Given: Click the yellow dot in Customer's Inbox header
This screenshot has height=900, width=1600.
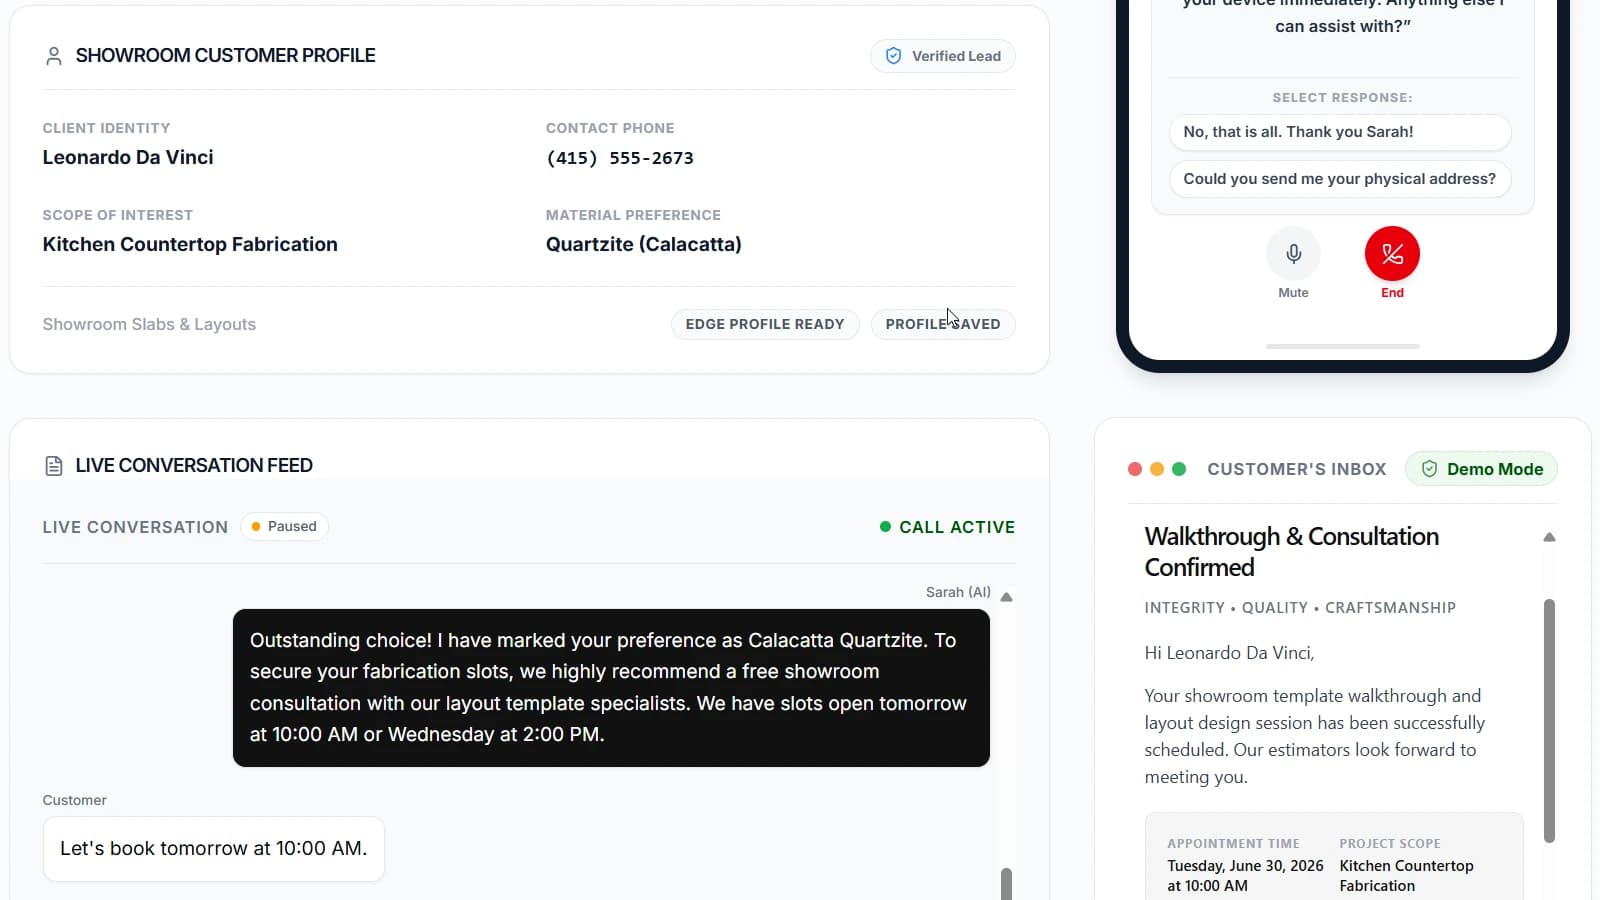Looking at the screenshot, I should [x=1157, y=469].
